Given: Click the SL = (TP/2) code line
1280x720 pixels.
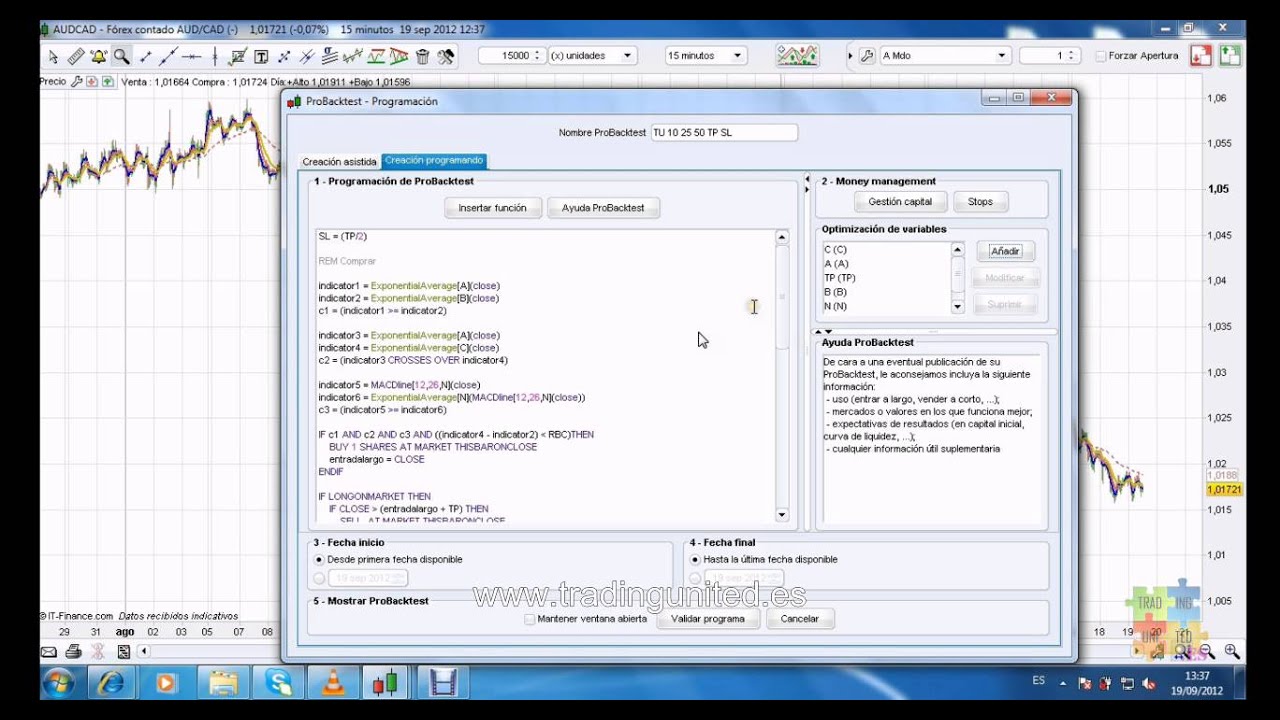Looking at the screenshot, I should [343, 237].
